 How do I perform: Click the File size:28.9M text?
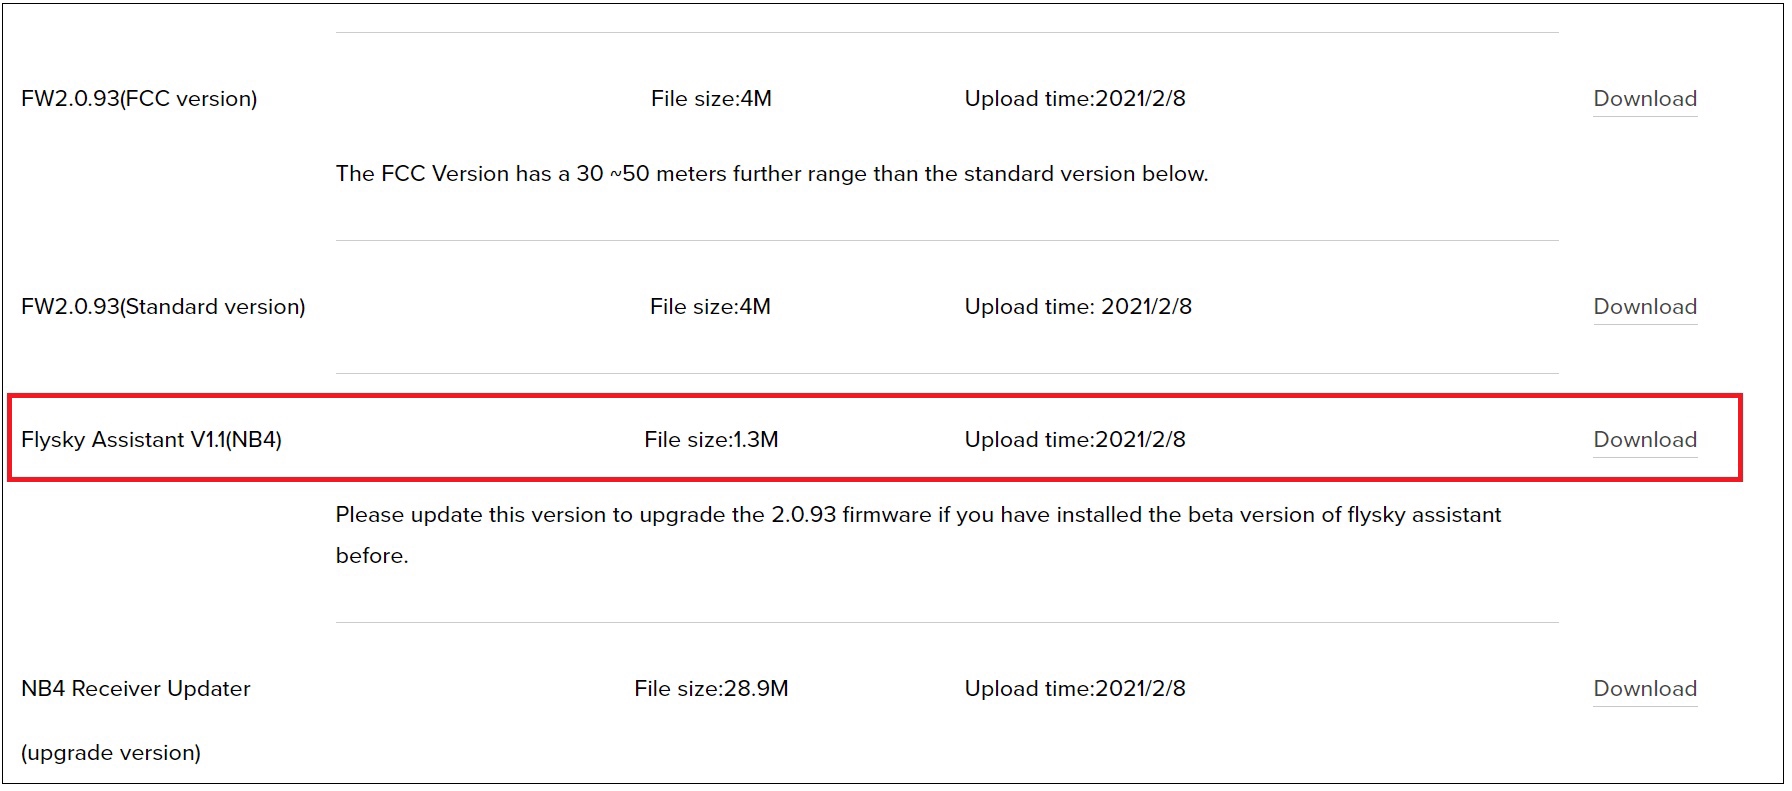click(x=711, y=689)
